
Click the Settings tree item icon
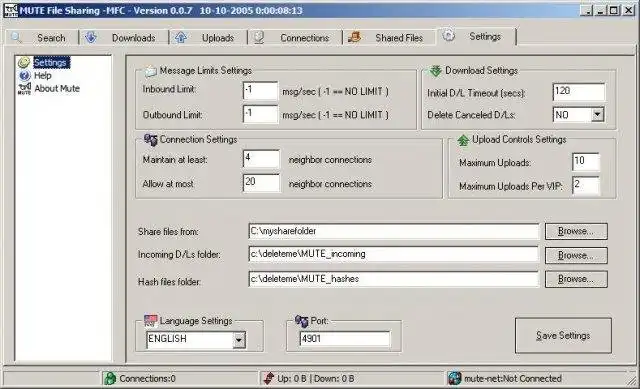(24, 62)
